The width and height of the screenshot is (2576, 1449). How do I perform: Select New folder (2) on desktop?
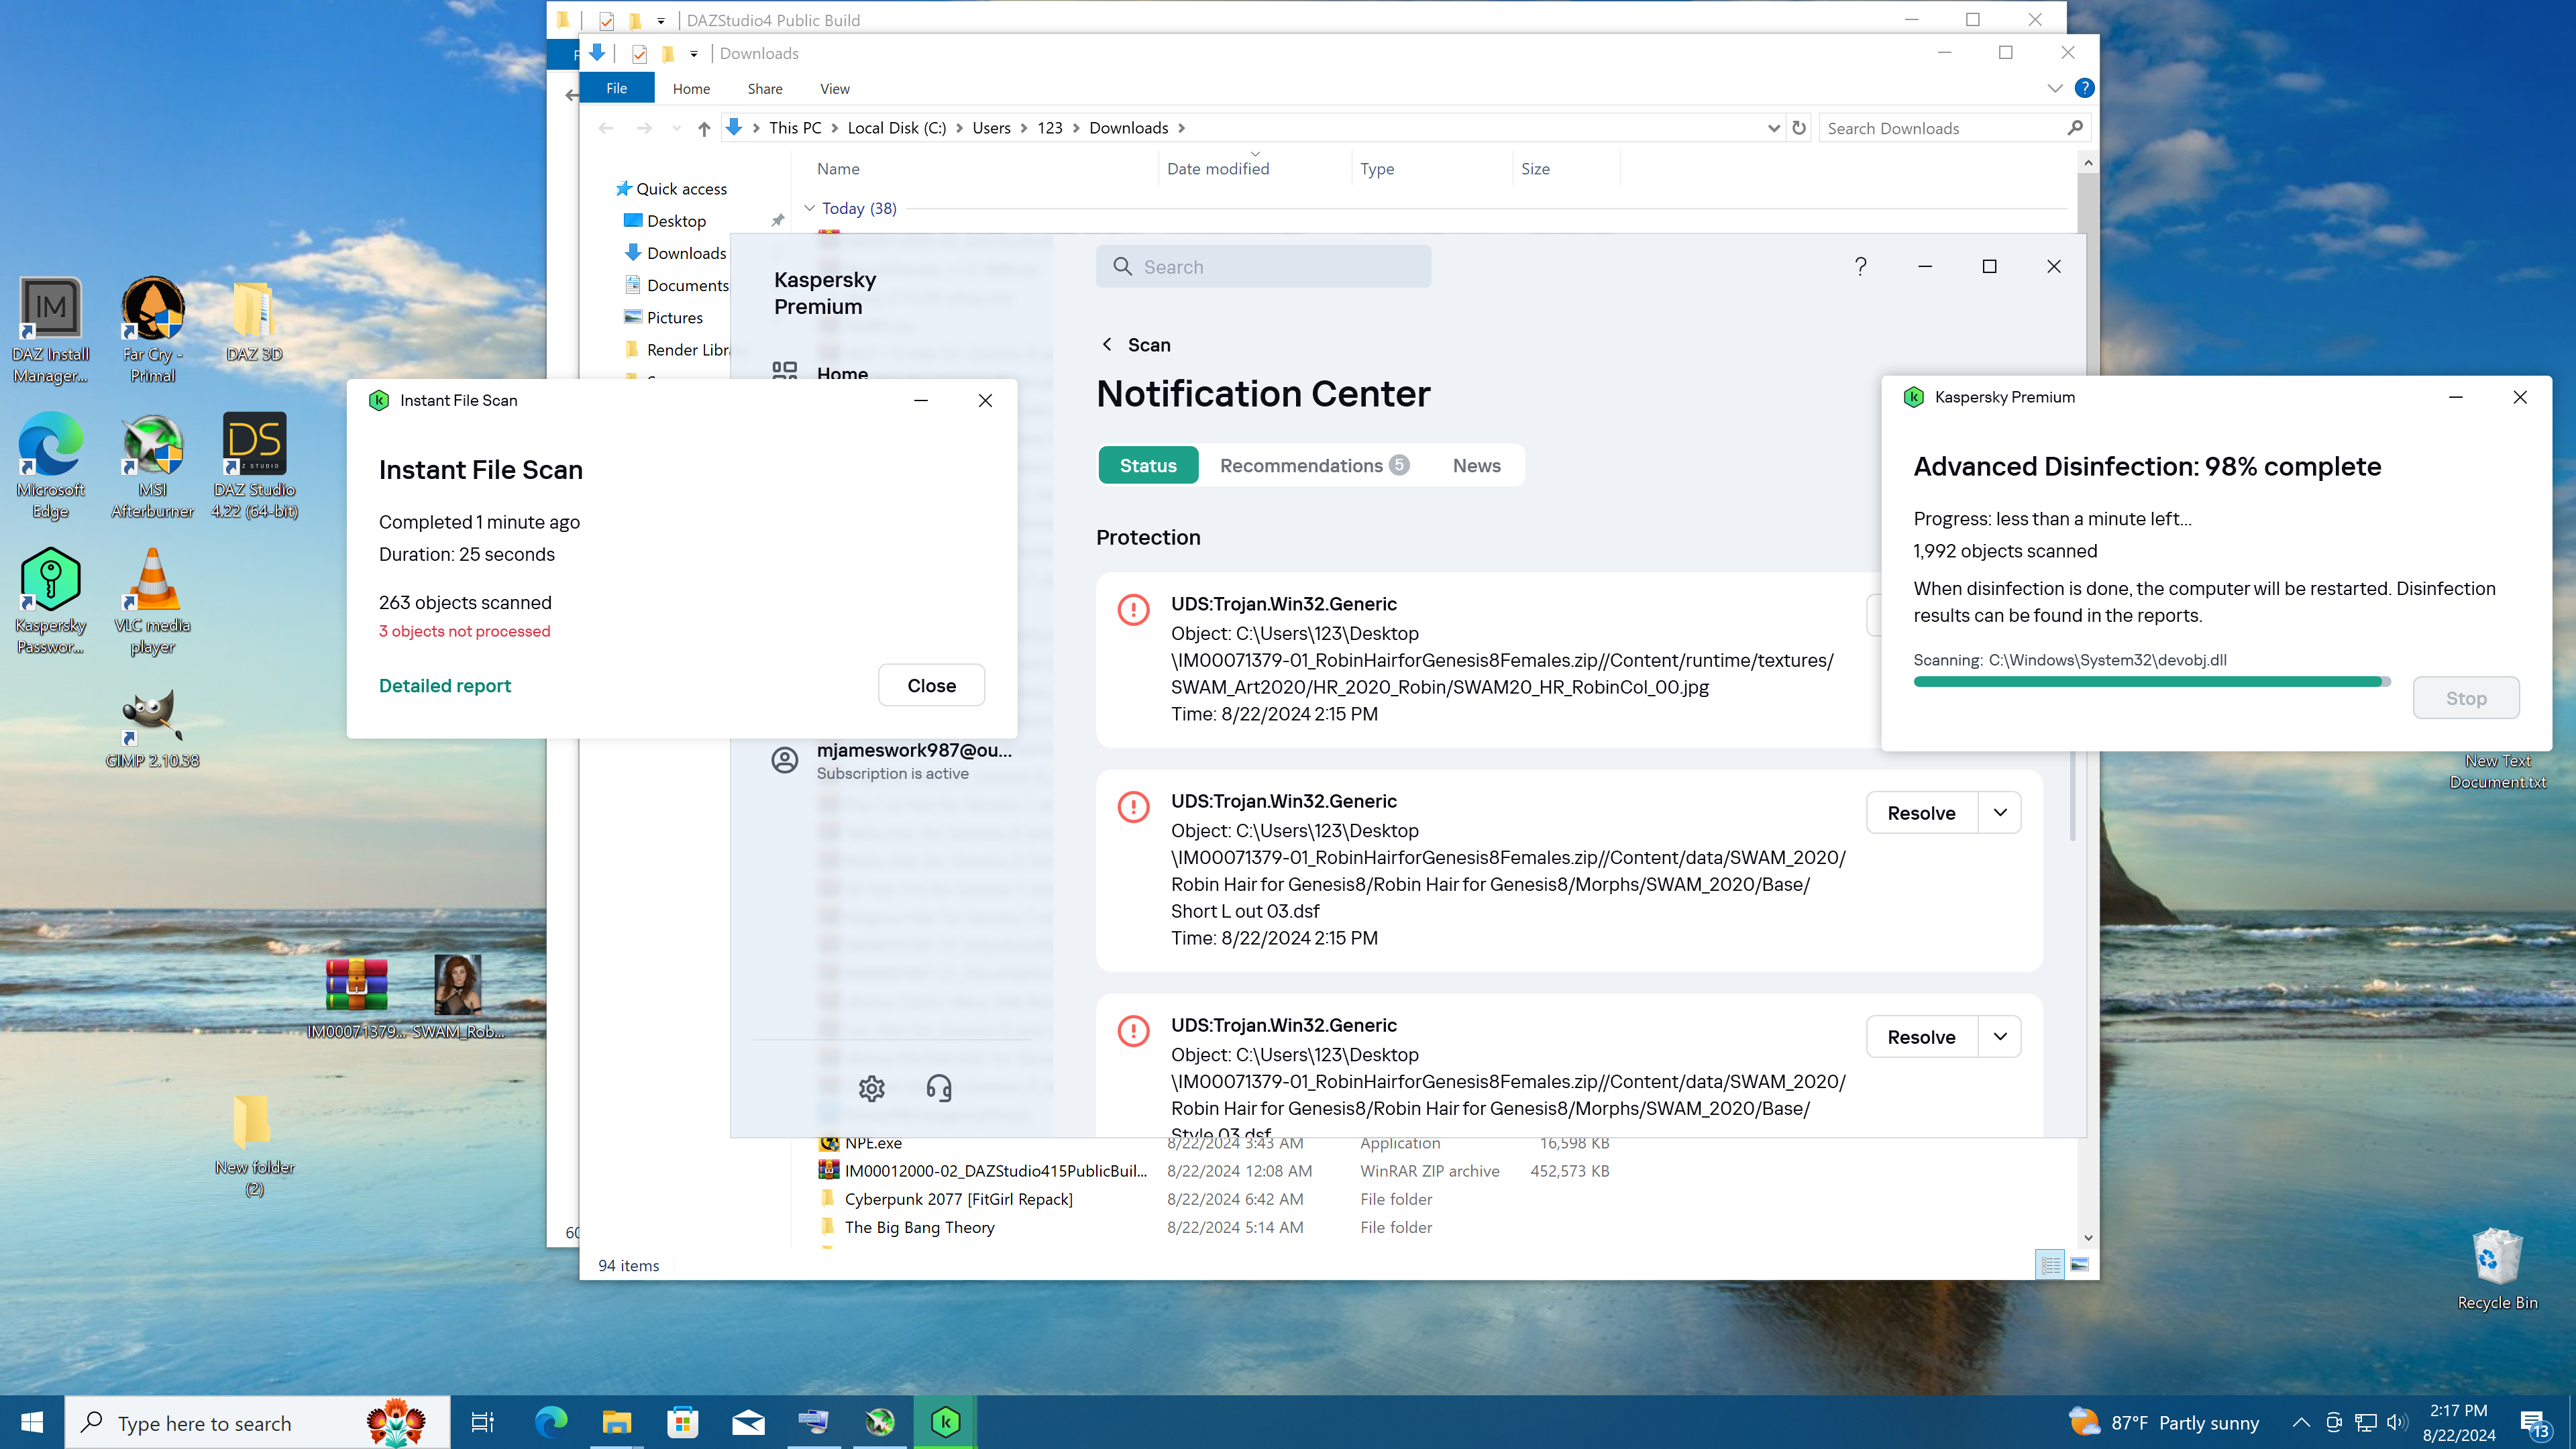tap(254, 1146)
